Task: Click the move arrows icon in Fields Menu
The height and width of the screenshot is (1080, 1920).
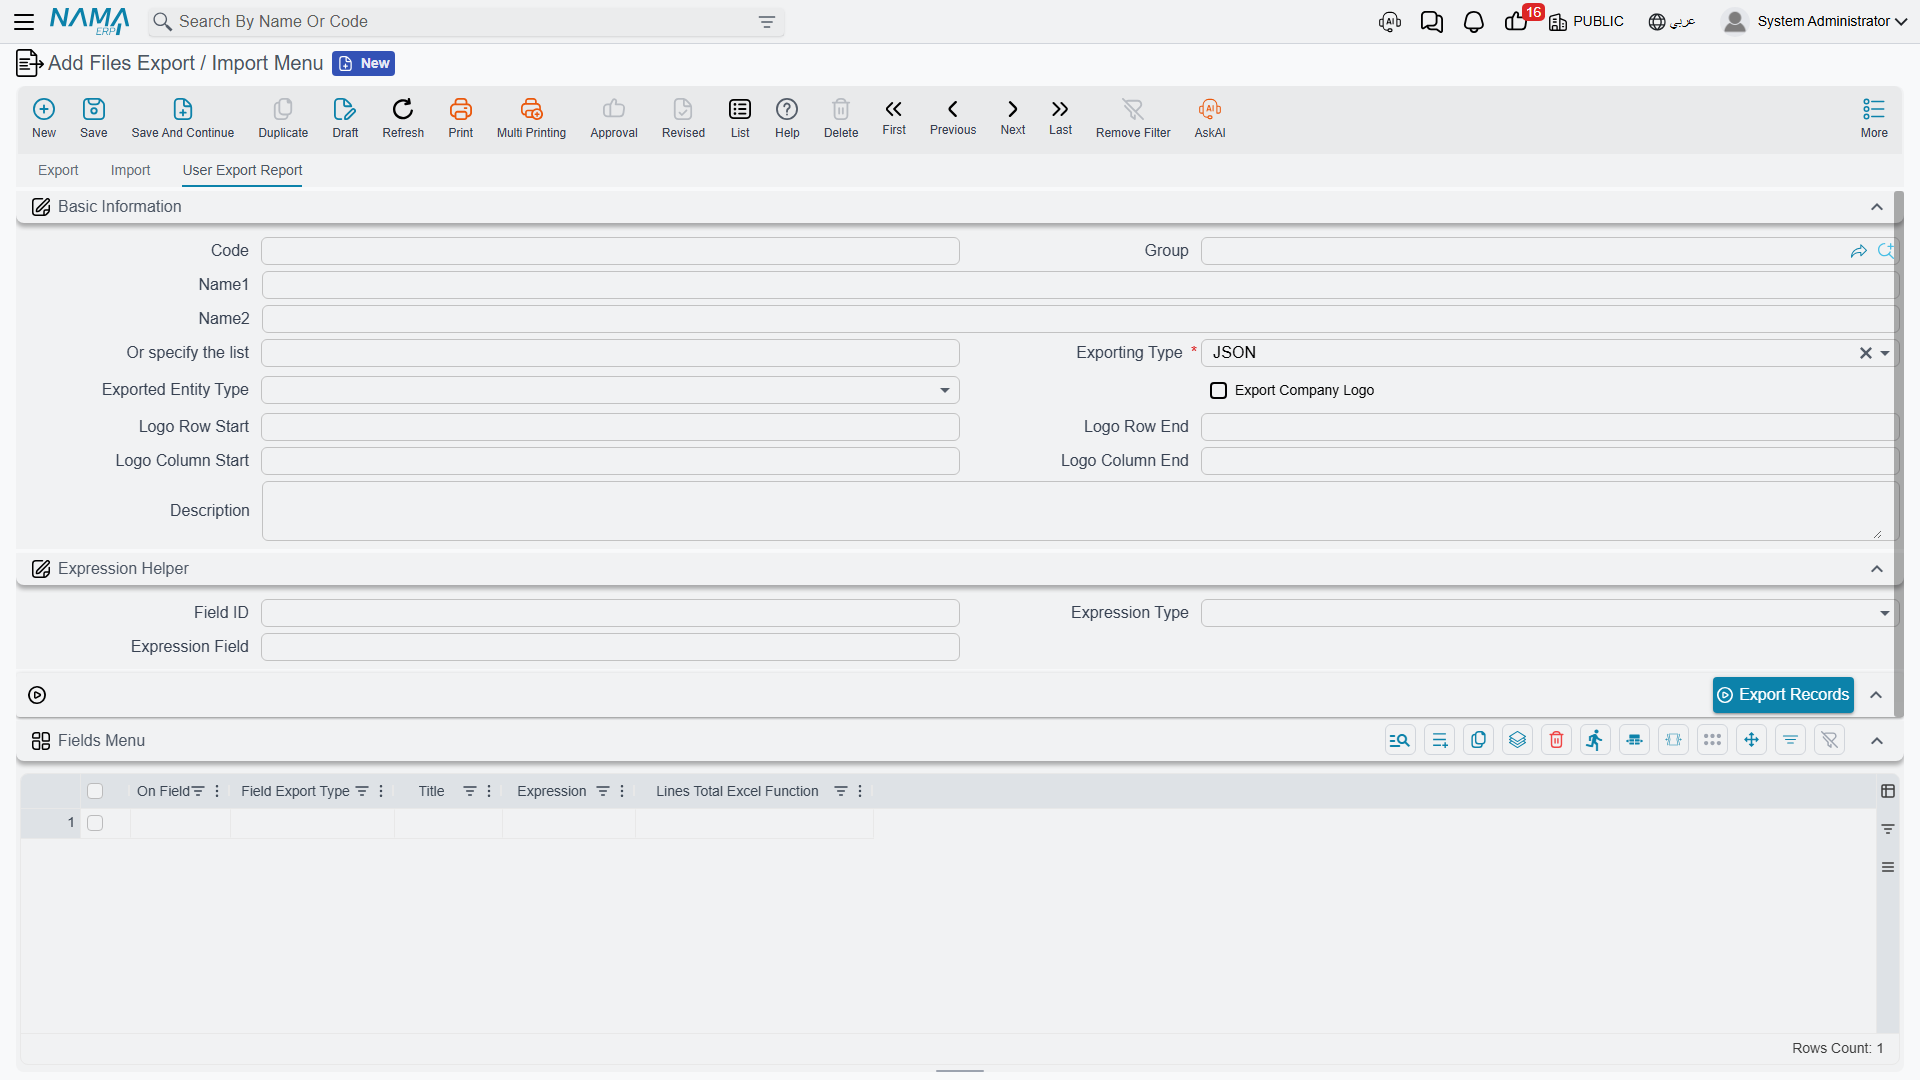Action: coord(1751,740)
